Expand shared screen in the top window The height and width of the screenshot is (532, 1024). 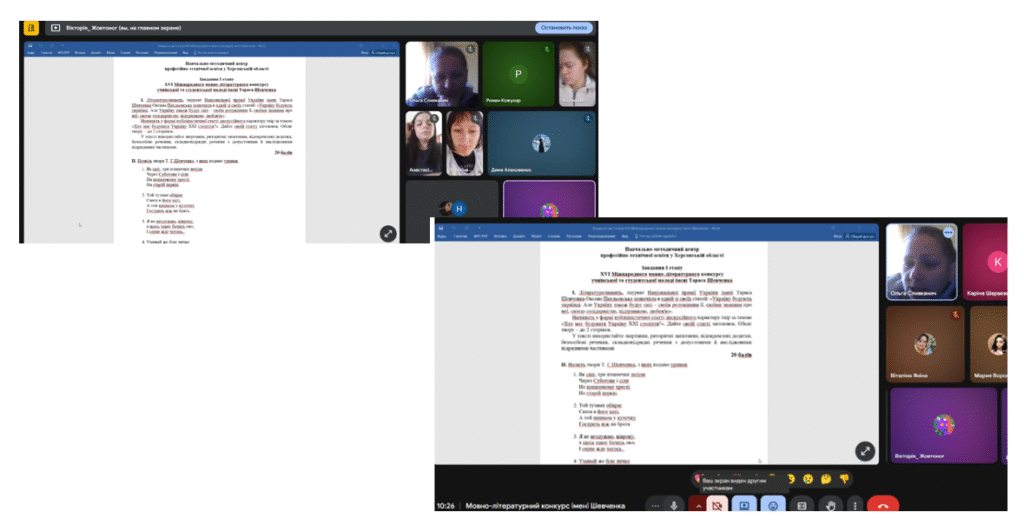point(388,232)
